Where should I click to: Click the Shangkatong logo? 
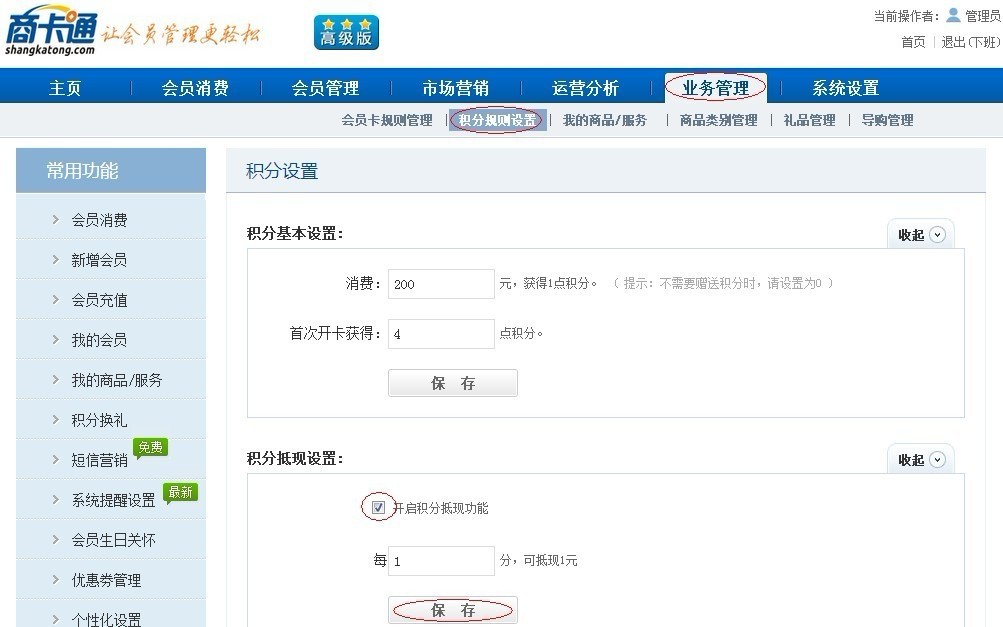click(x=52, y=34)
